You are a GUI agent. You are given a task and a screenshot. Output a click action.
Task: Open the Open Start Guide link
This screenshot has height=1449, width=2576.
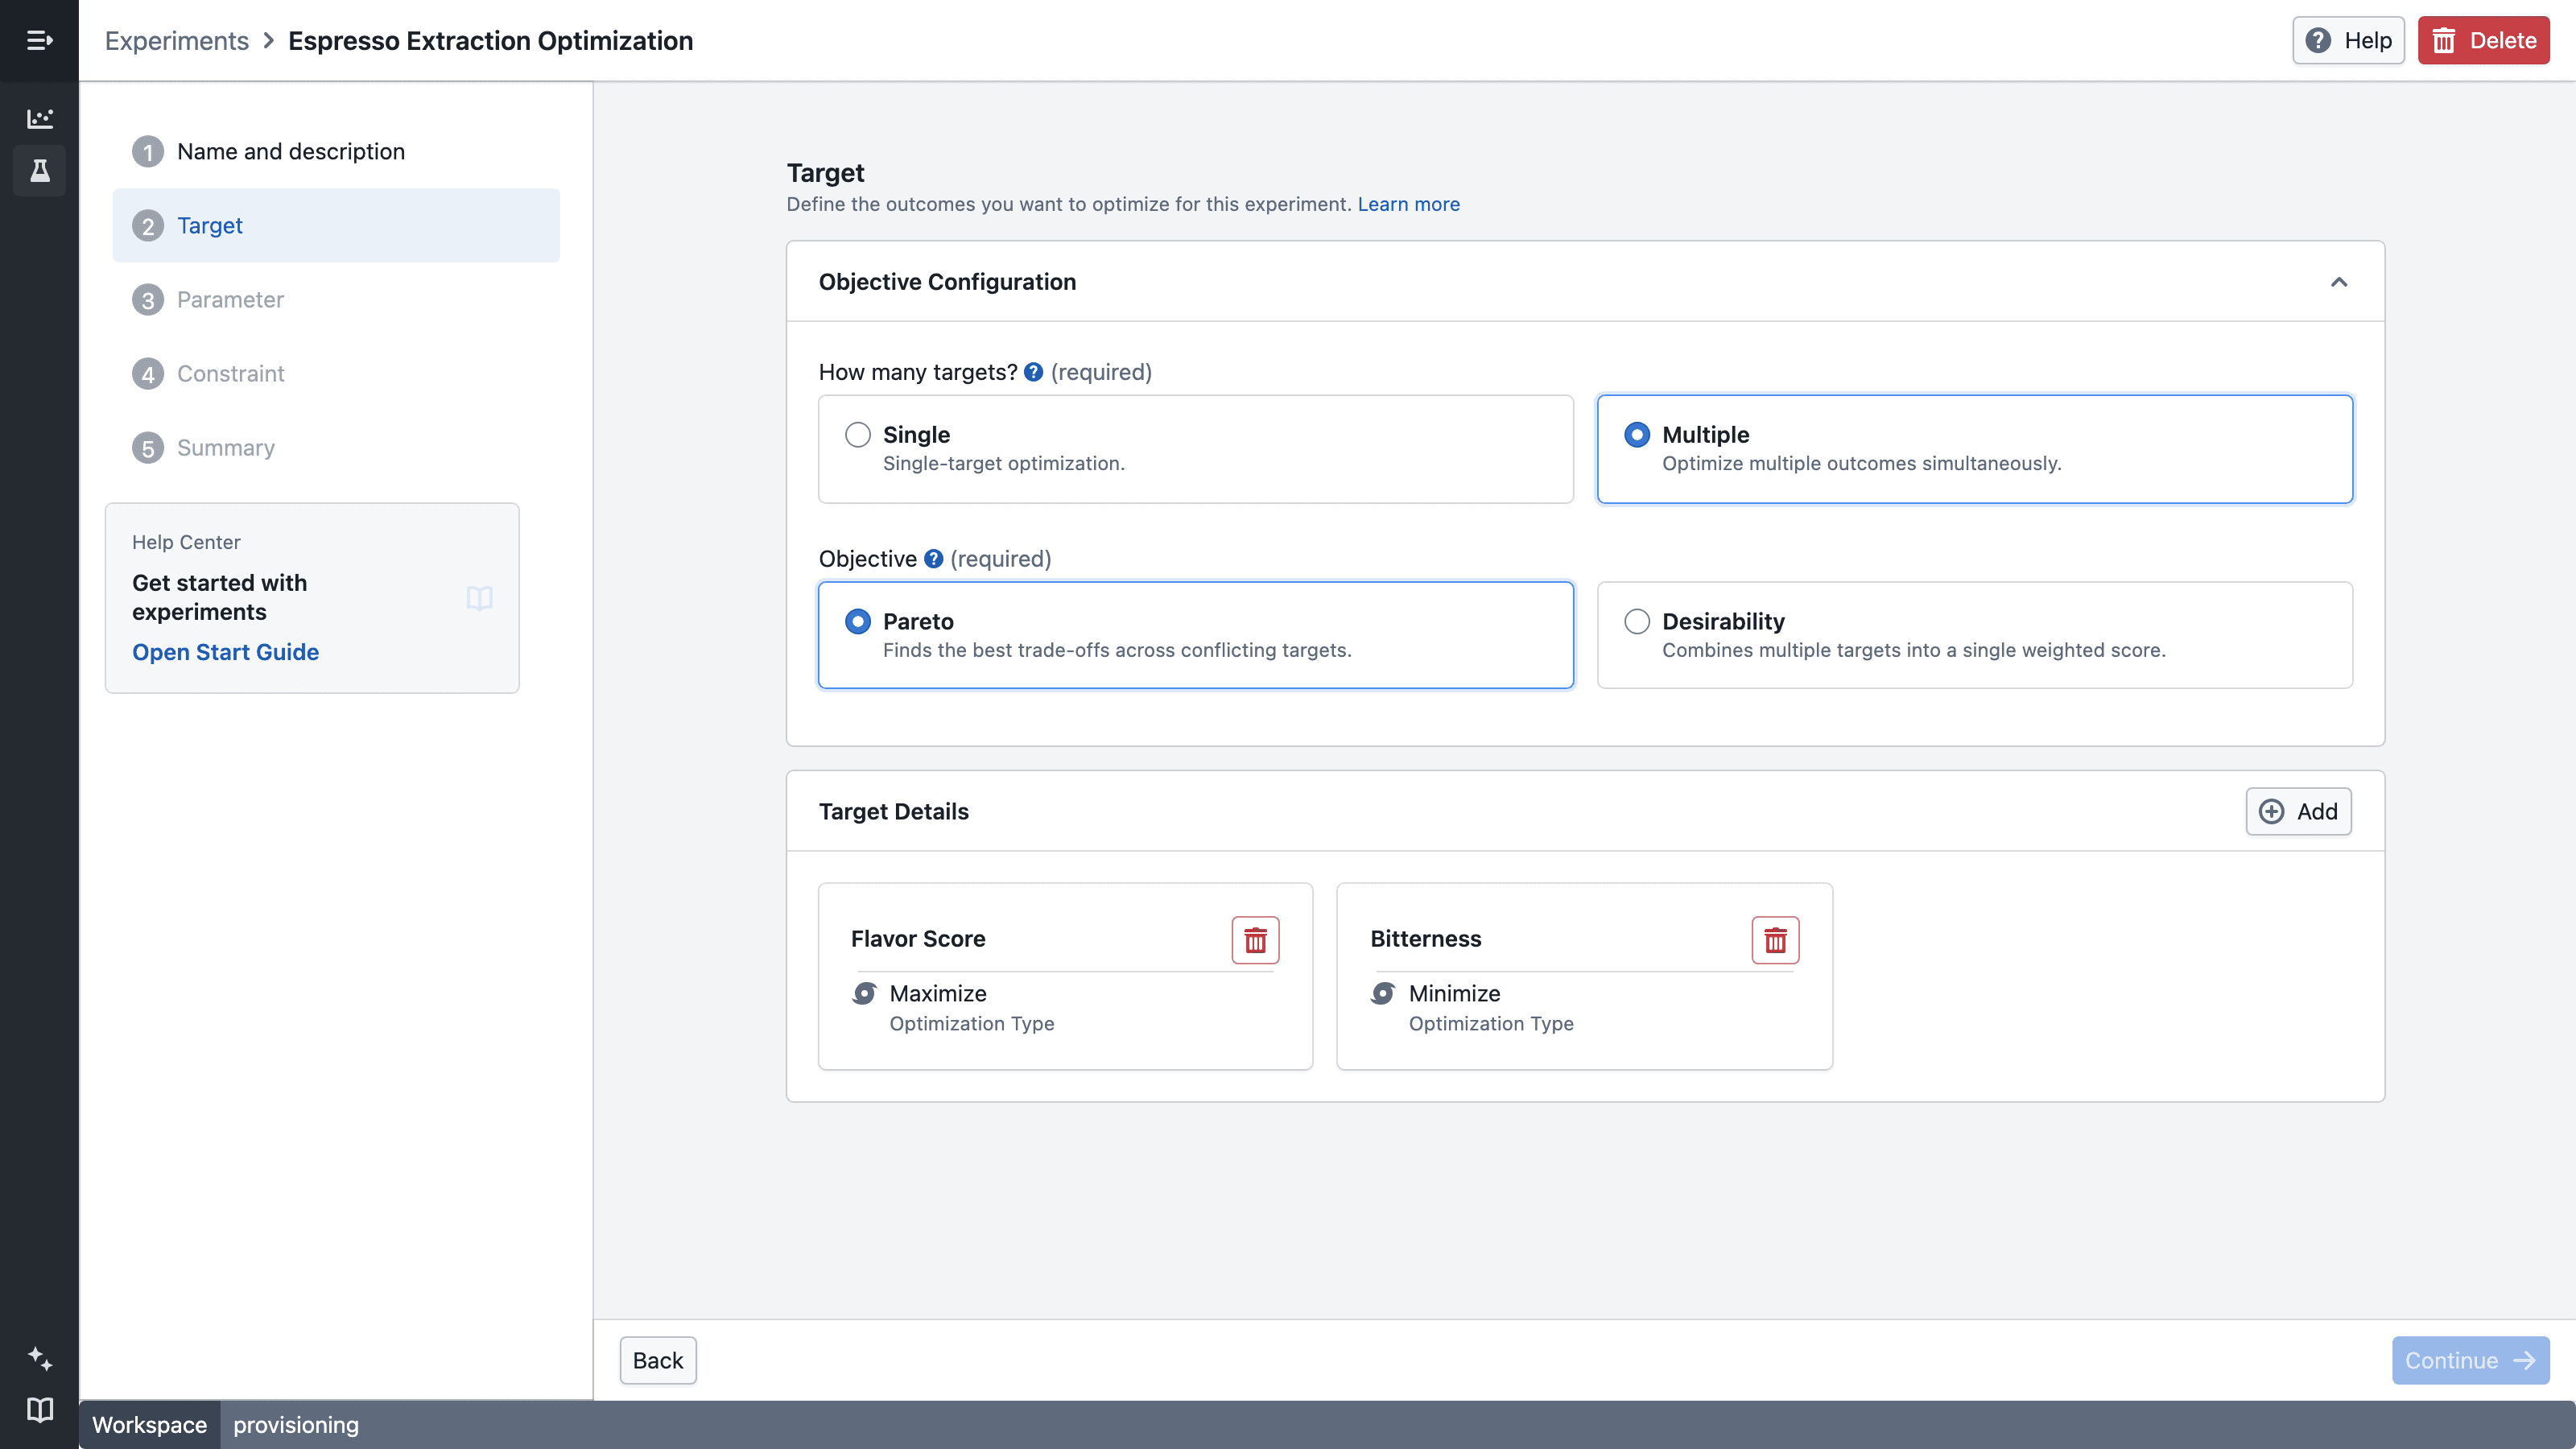coord(225,652)
